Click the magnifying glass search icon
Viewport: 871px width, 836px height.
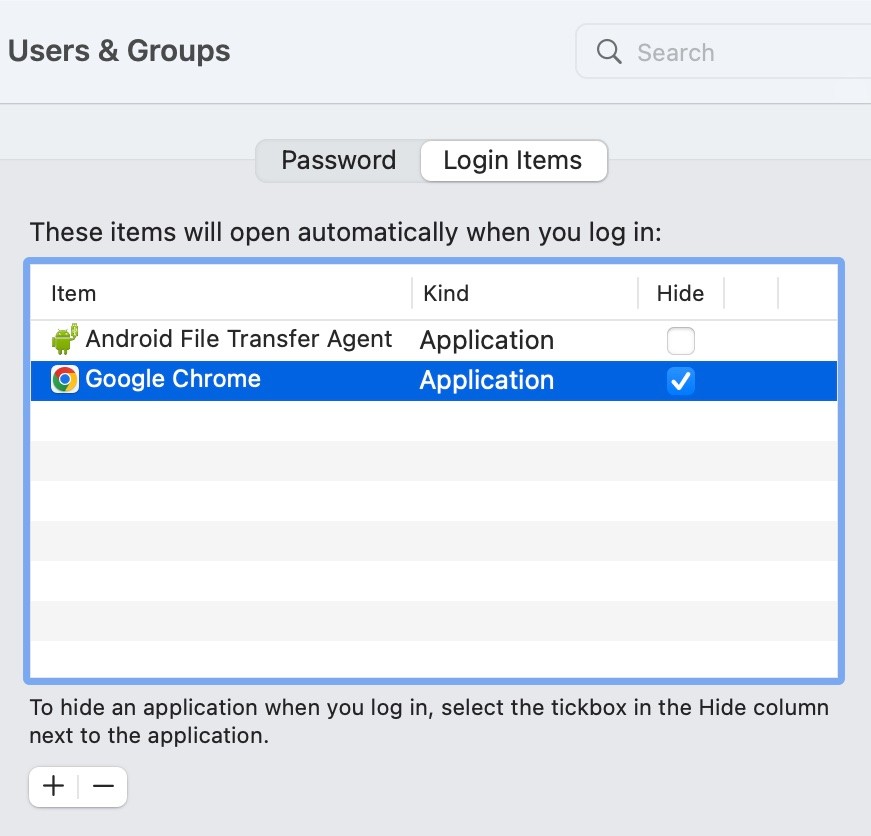[609, 51]
